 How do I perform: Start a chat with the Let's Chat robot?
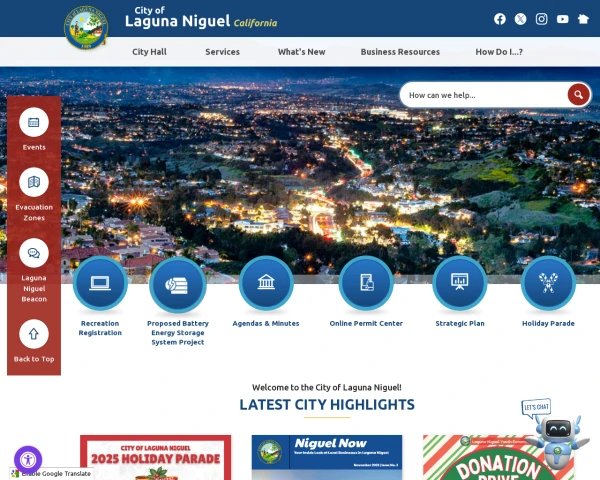click(557, 434)
